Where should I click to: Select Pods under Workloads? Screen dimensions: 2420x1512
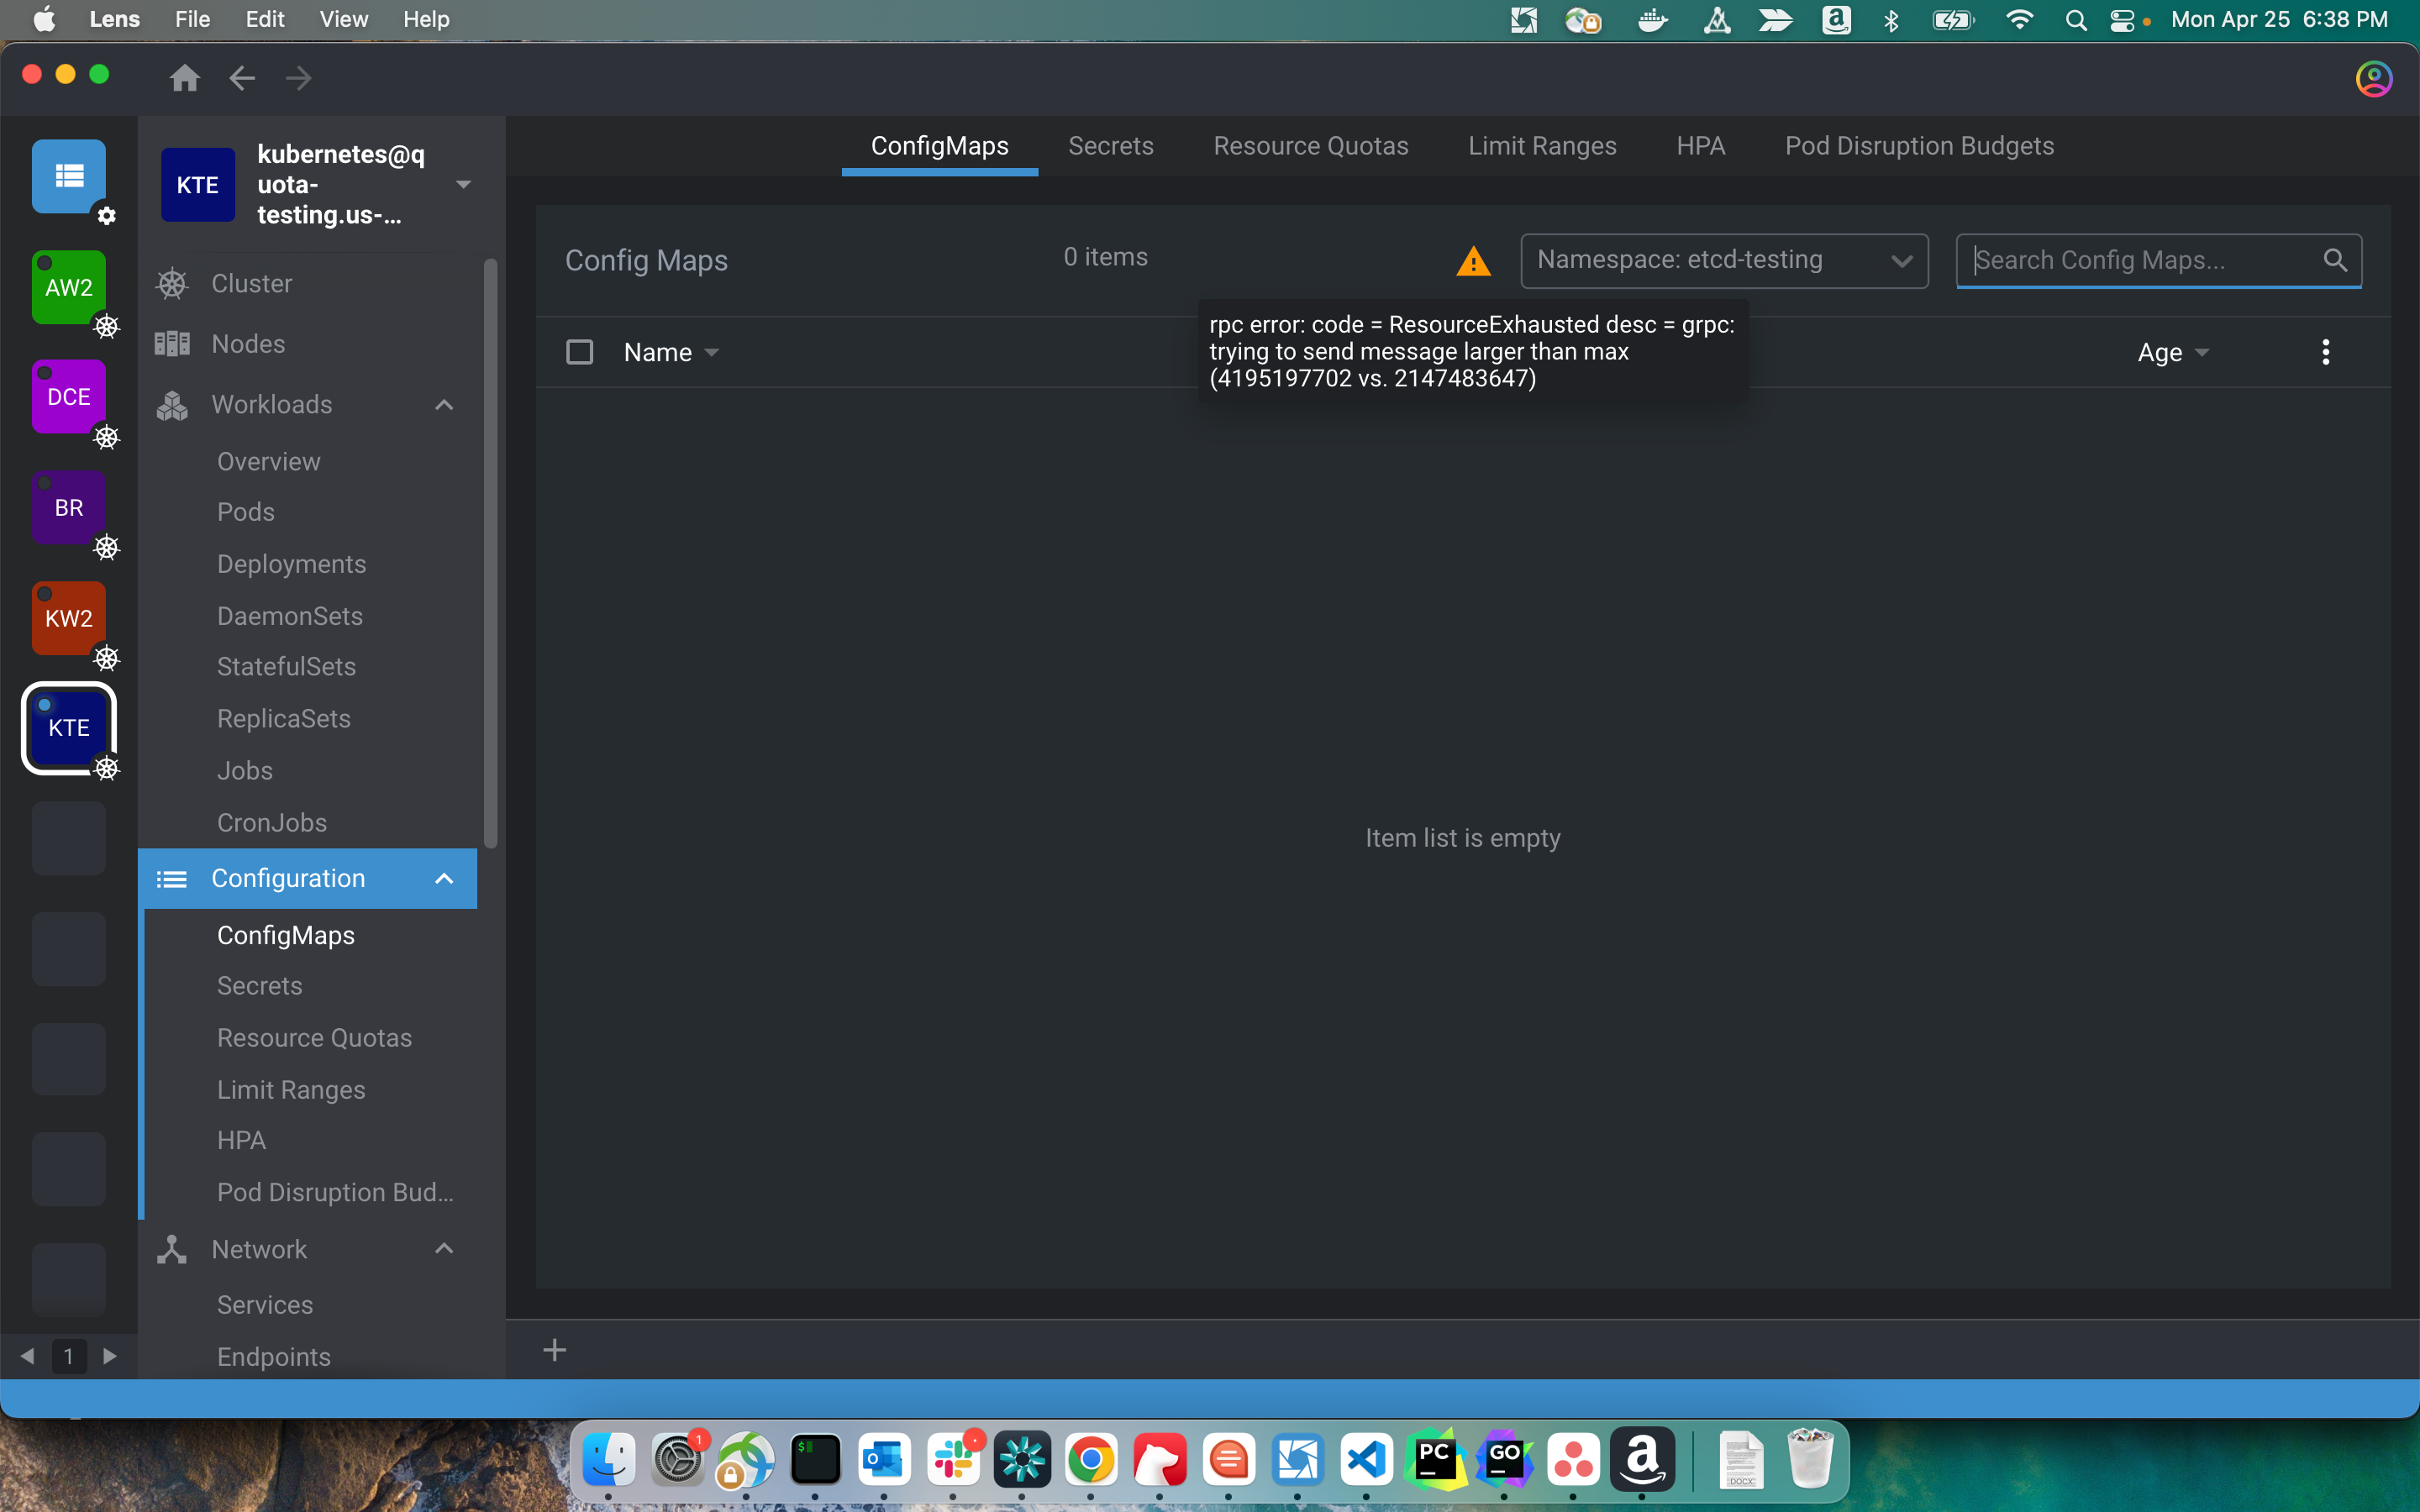[x=245, y=512]
